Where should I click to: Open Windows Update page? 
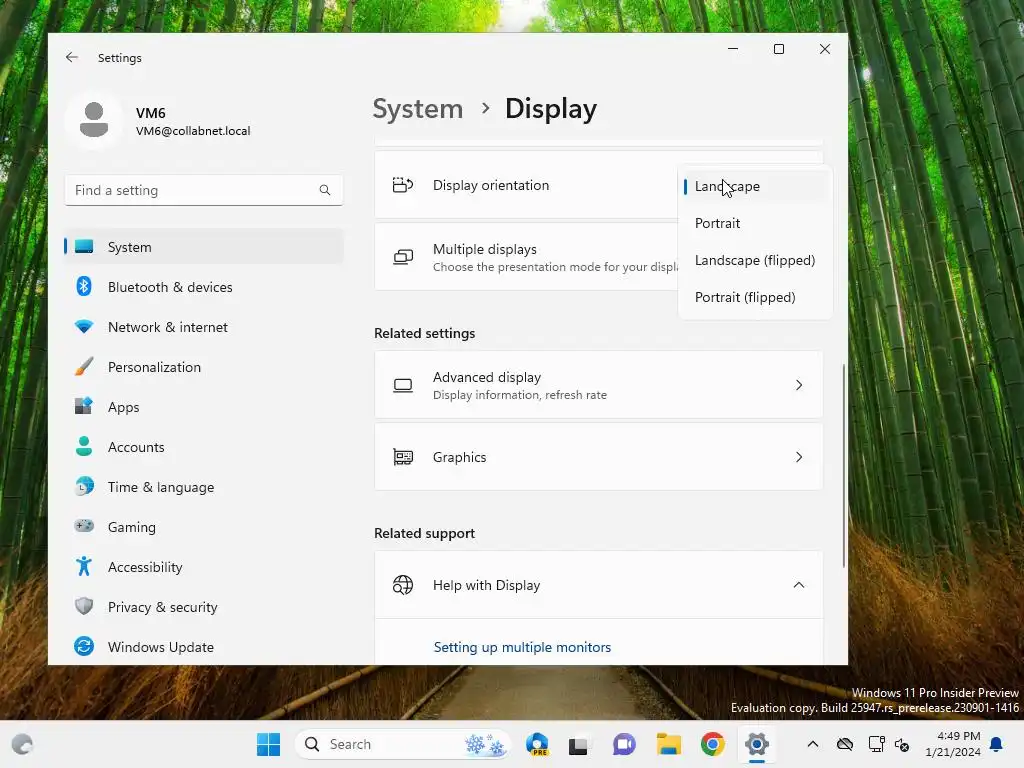pyautogui.click(x=204, y=646)
